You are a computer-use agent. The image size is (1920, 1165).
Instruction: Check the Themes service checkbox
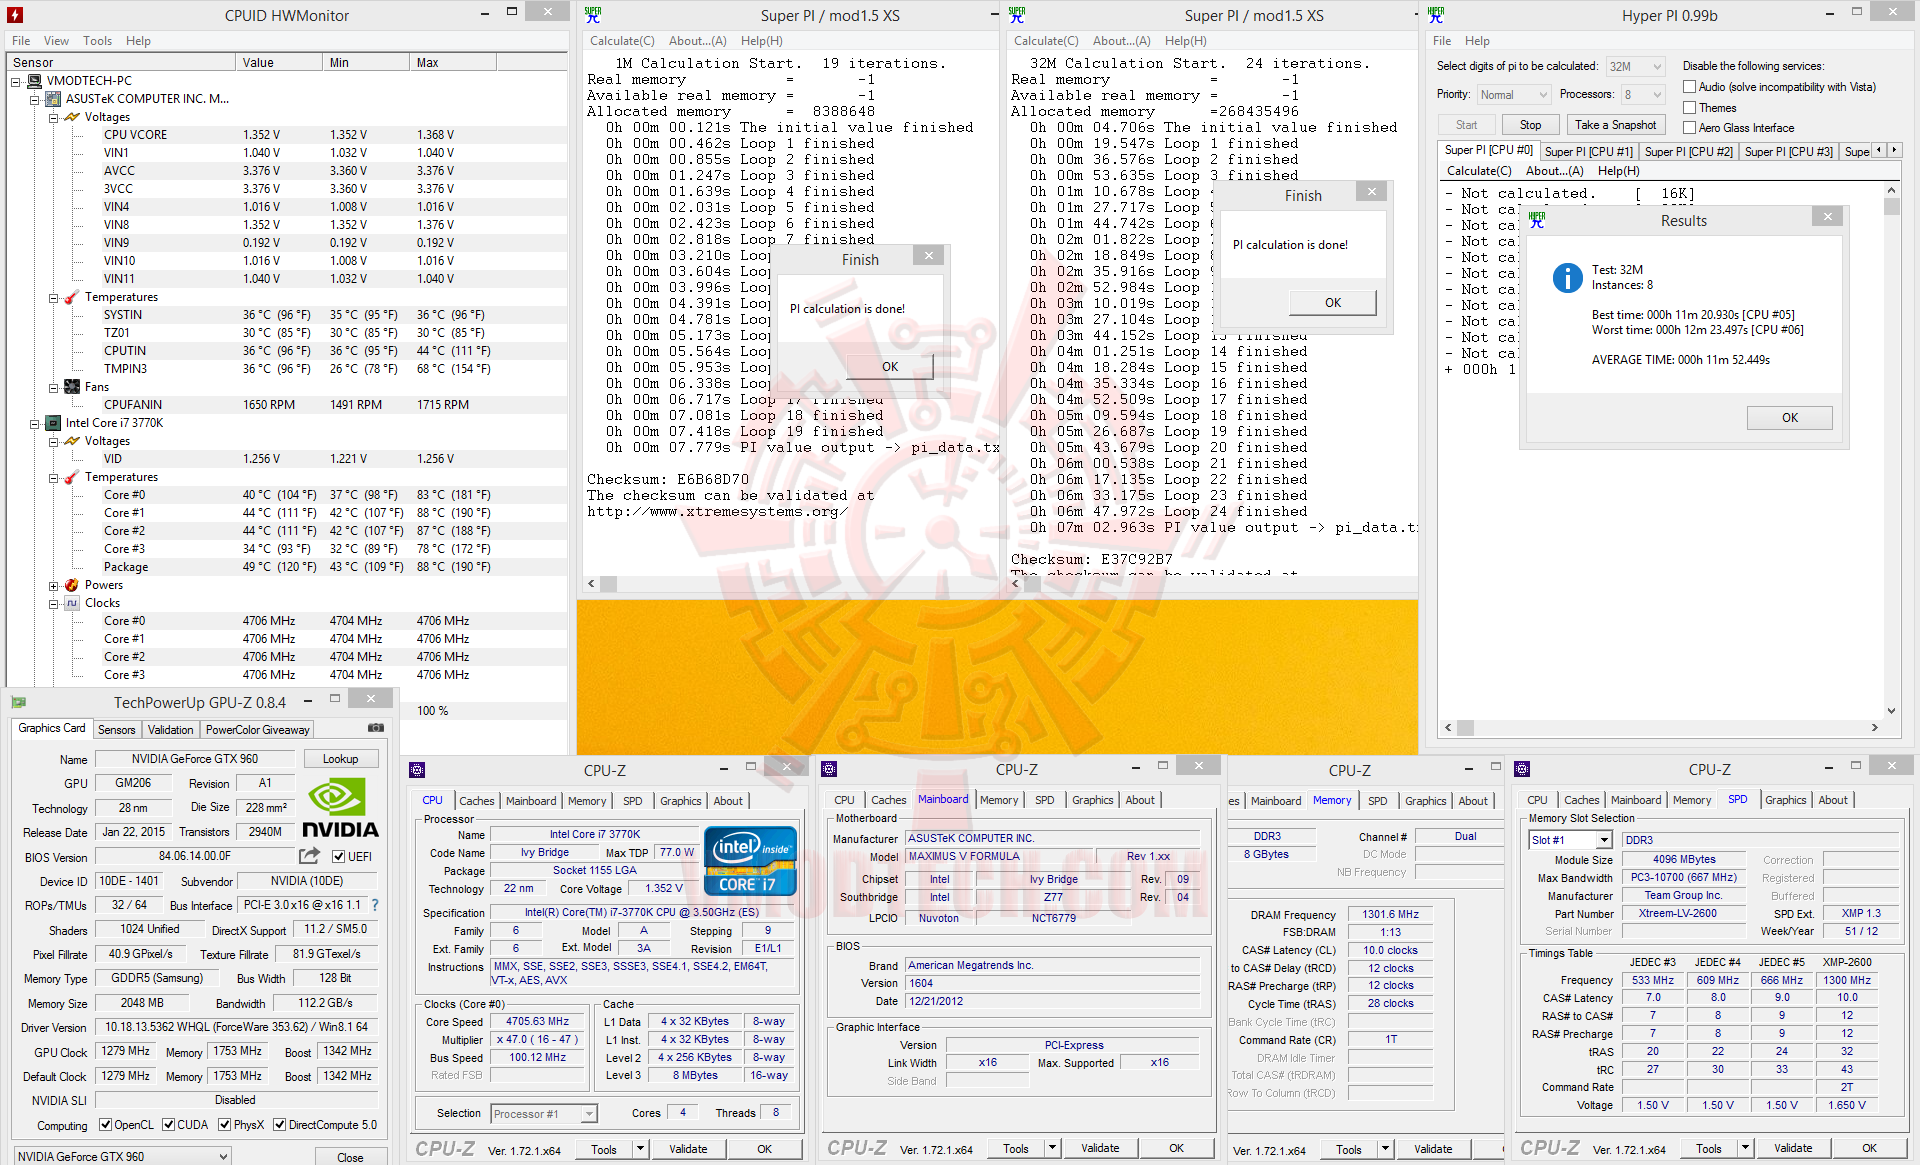1690,108
